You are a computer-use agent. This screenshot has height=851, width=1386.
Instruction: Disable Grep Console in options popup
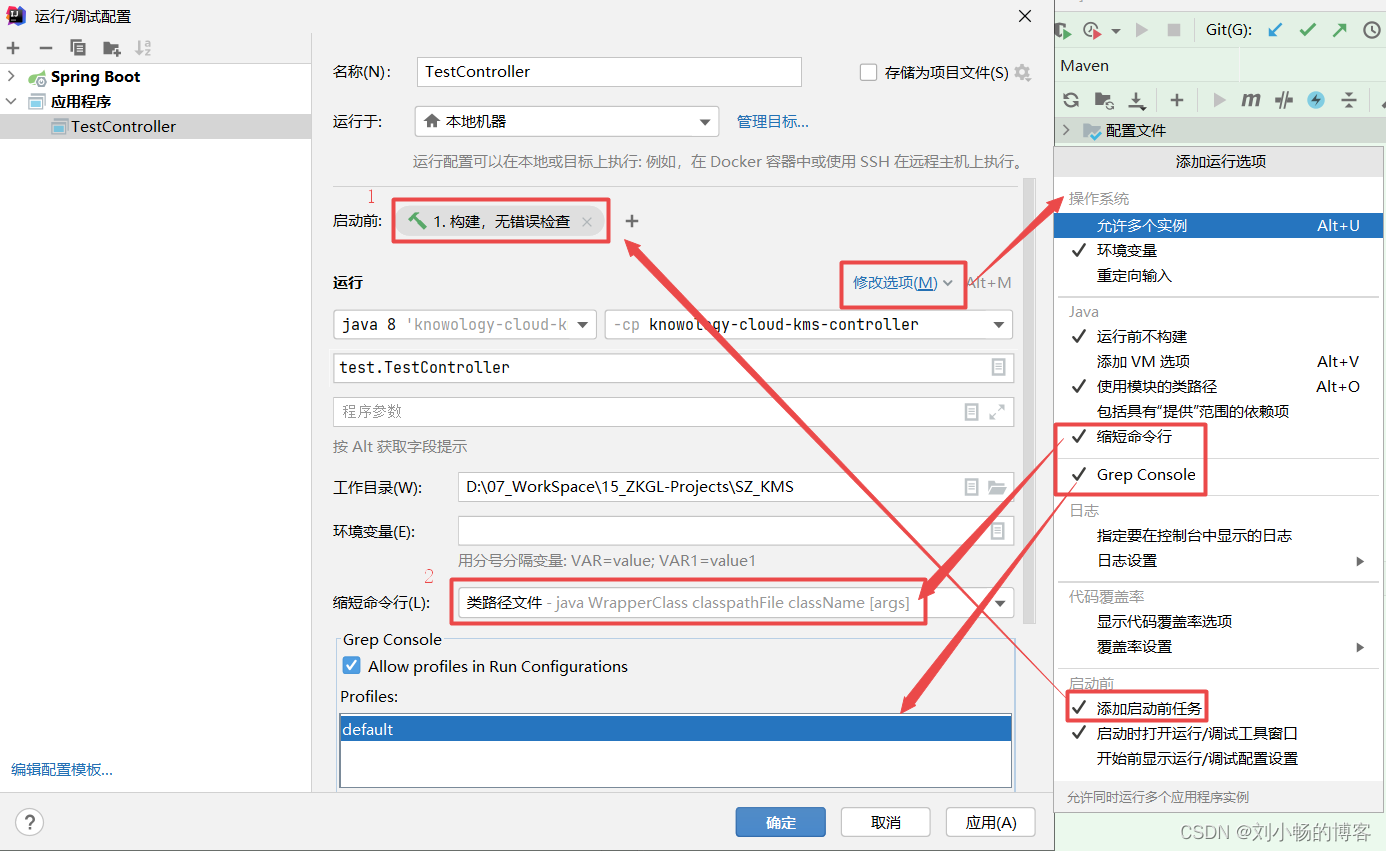1146,474
